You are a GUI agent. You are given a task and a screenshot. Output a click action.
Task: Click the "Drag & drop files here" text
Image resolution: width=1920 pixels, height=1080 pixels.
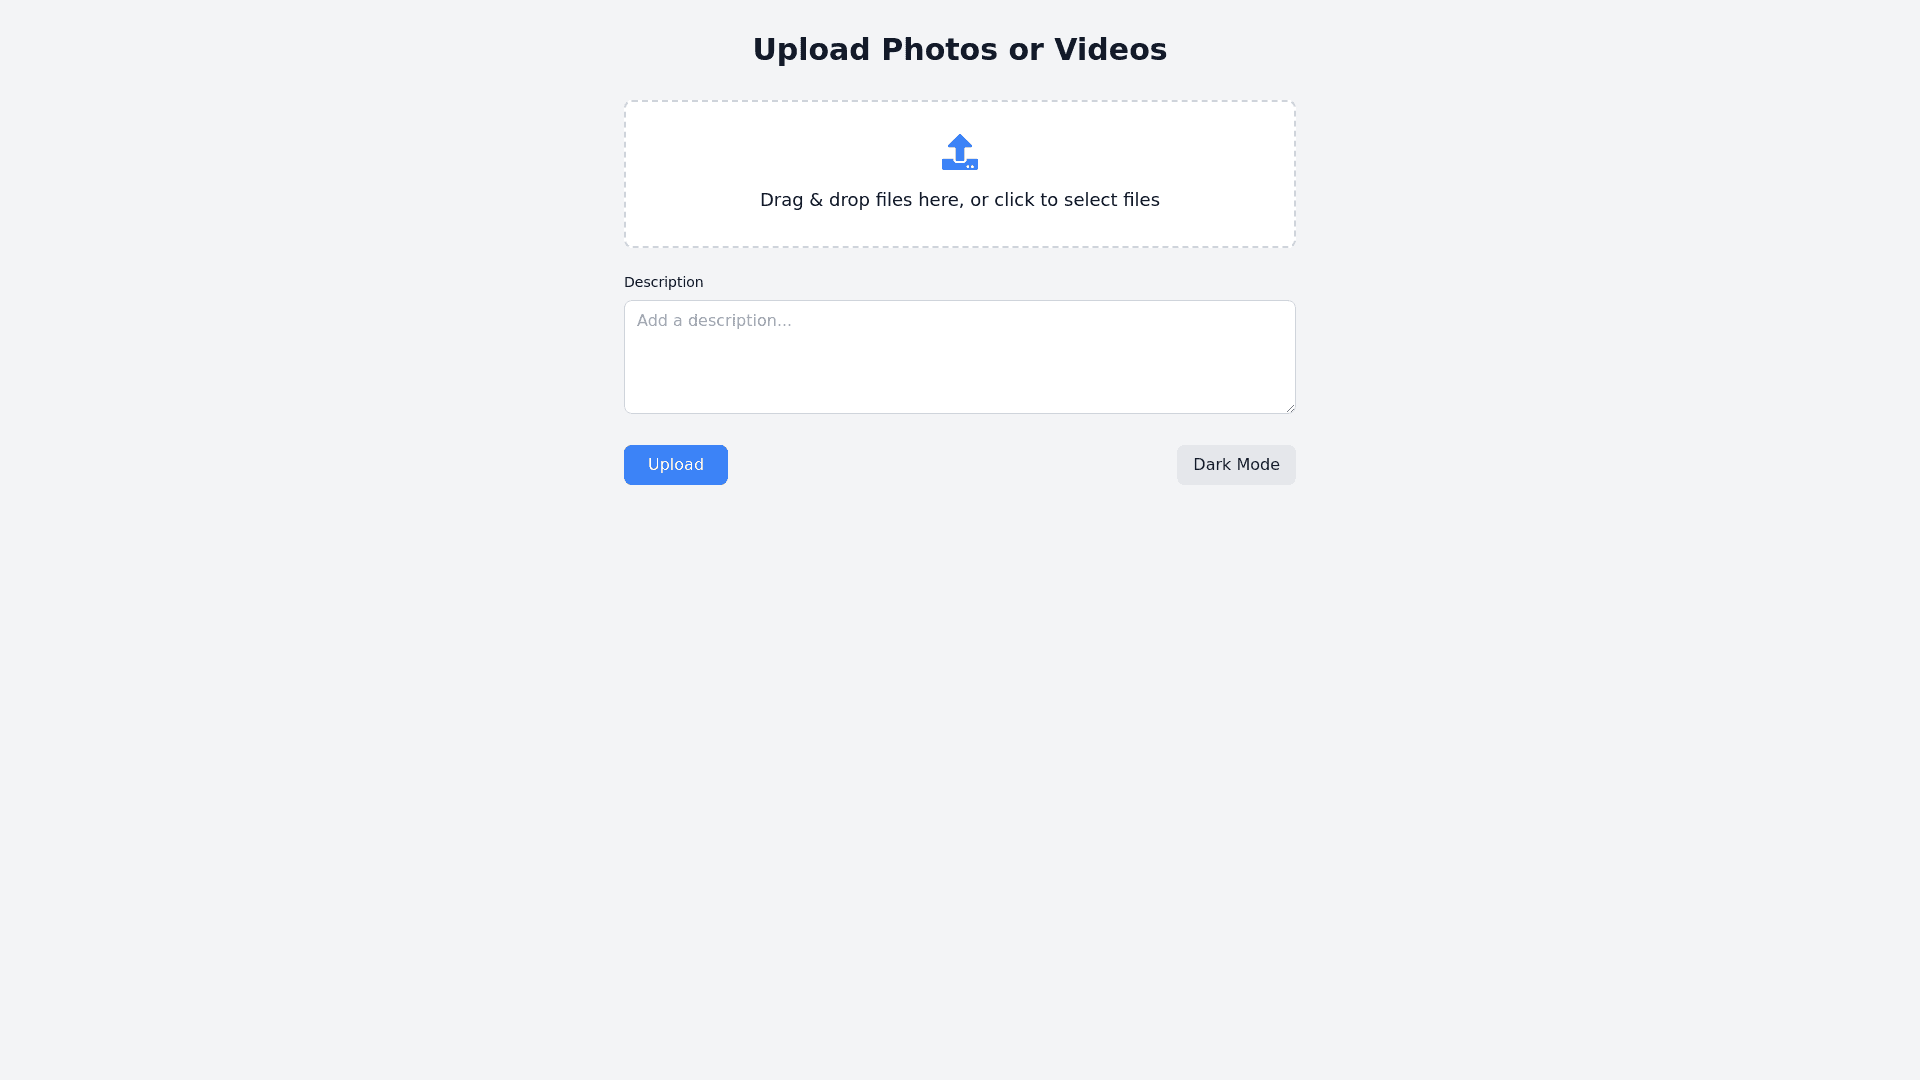(x=860, y=200)
